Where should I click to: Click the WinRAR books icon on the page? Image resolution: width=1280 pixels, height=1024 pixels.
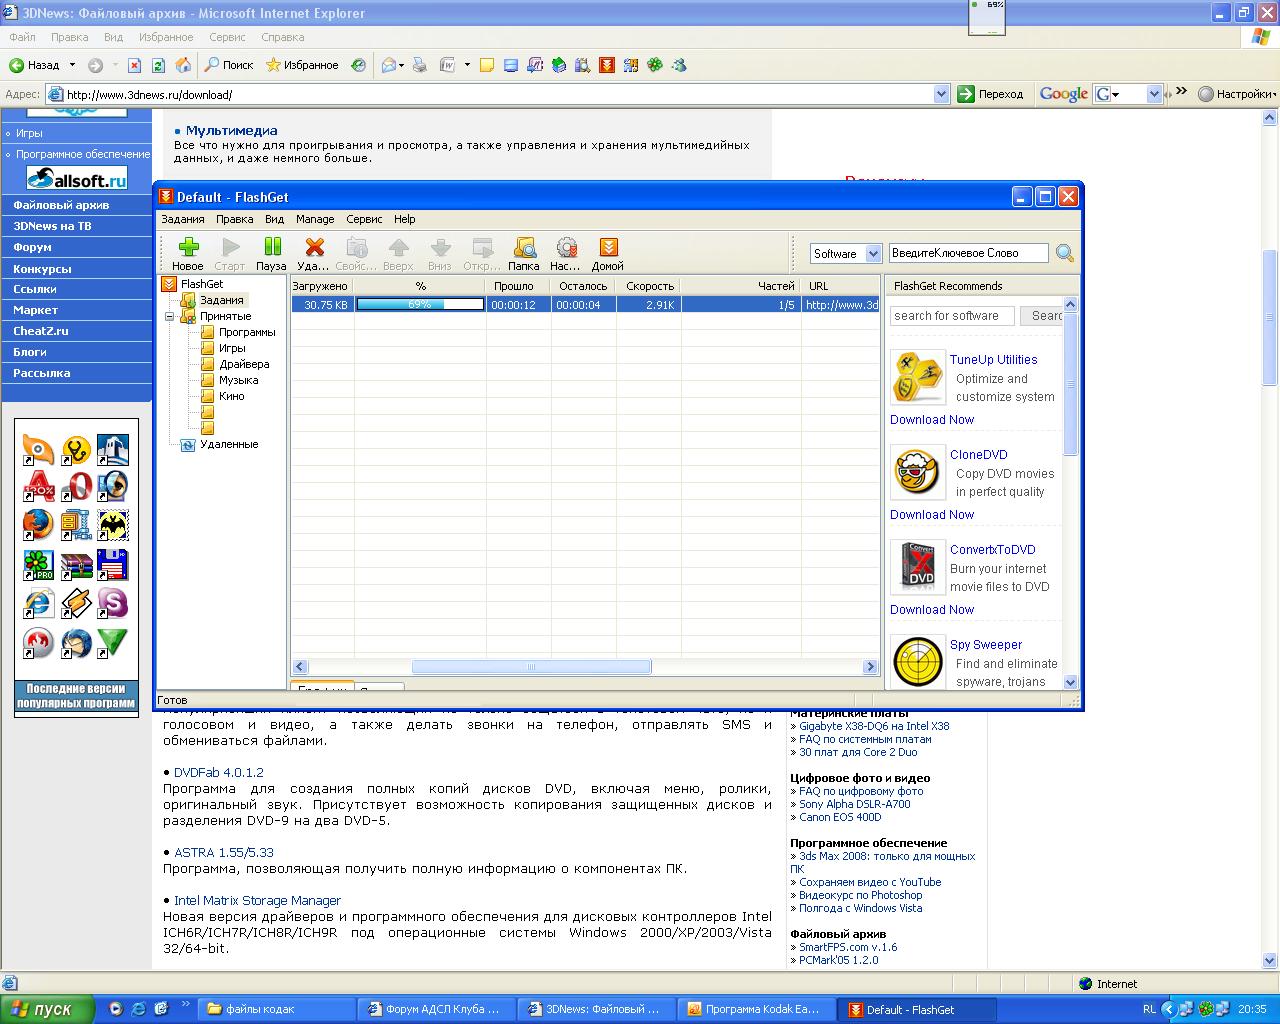[x=76, y=564]
